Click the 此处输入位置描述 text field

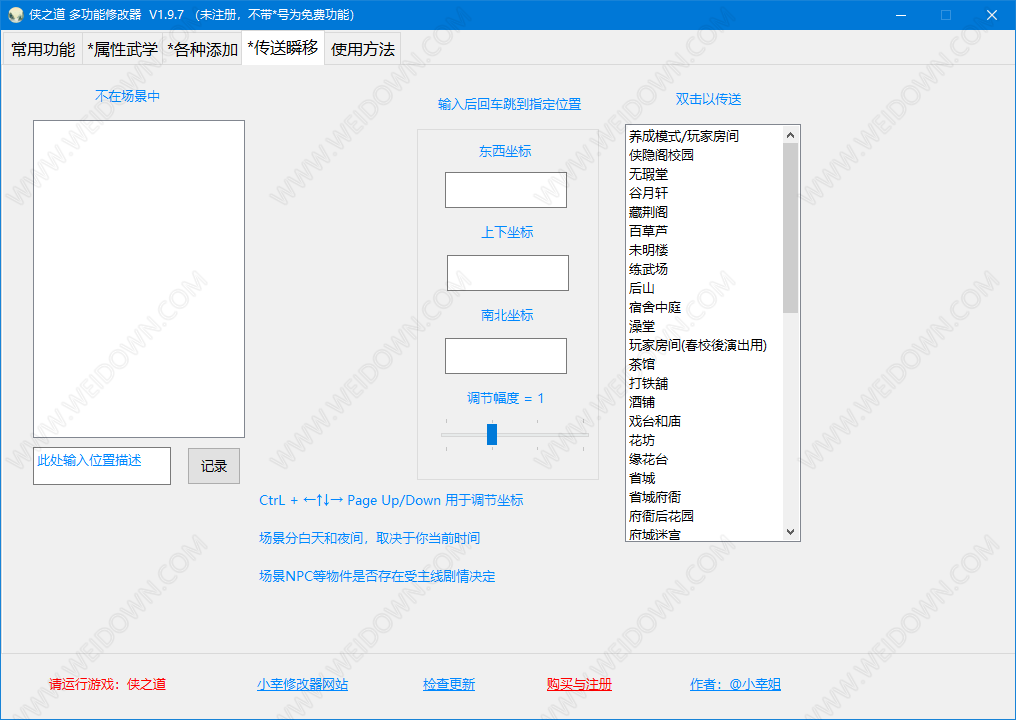(102, 466)
